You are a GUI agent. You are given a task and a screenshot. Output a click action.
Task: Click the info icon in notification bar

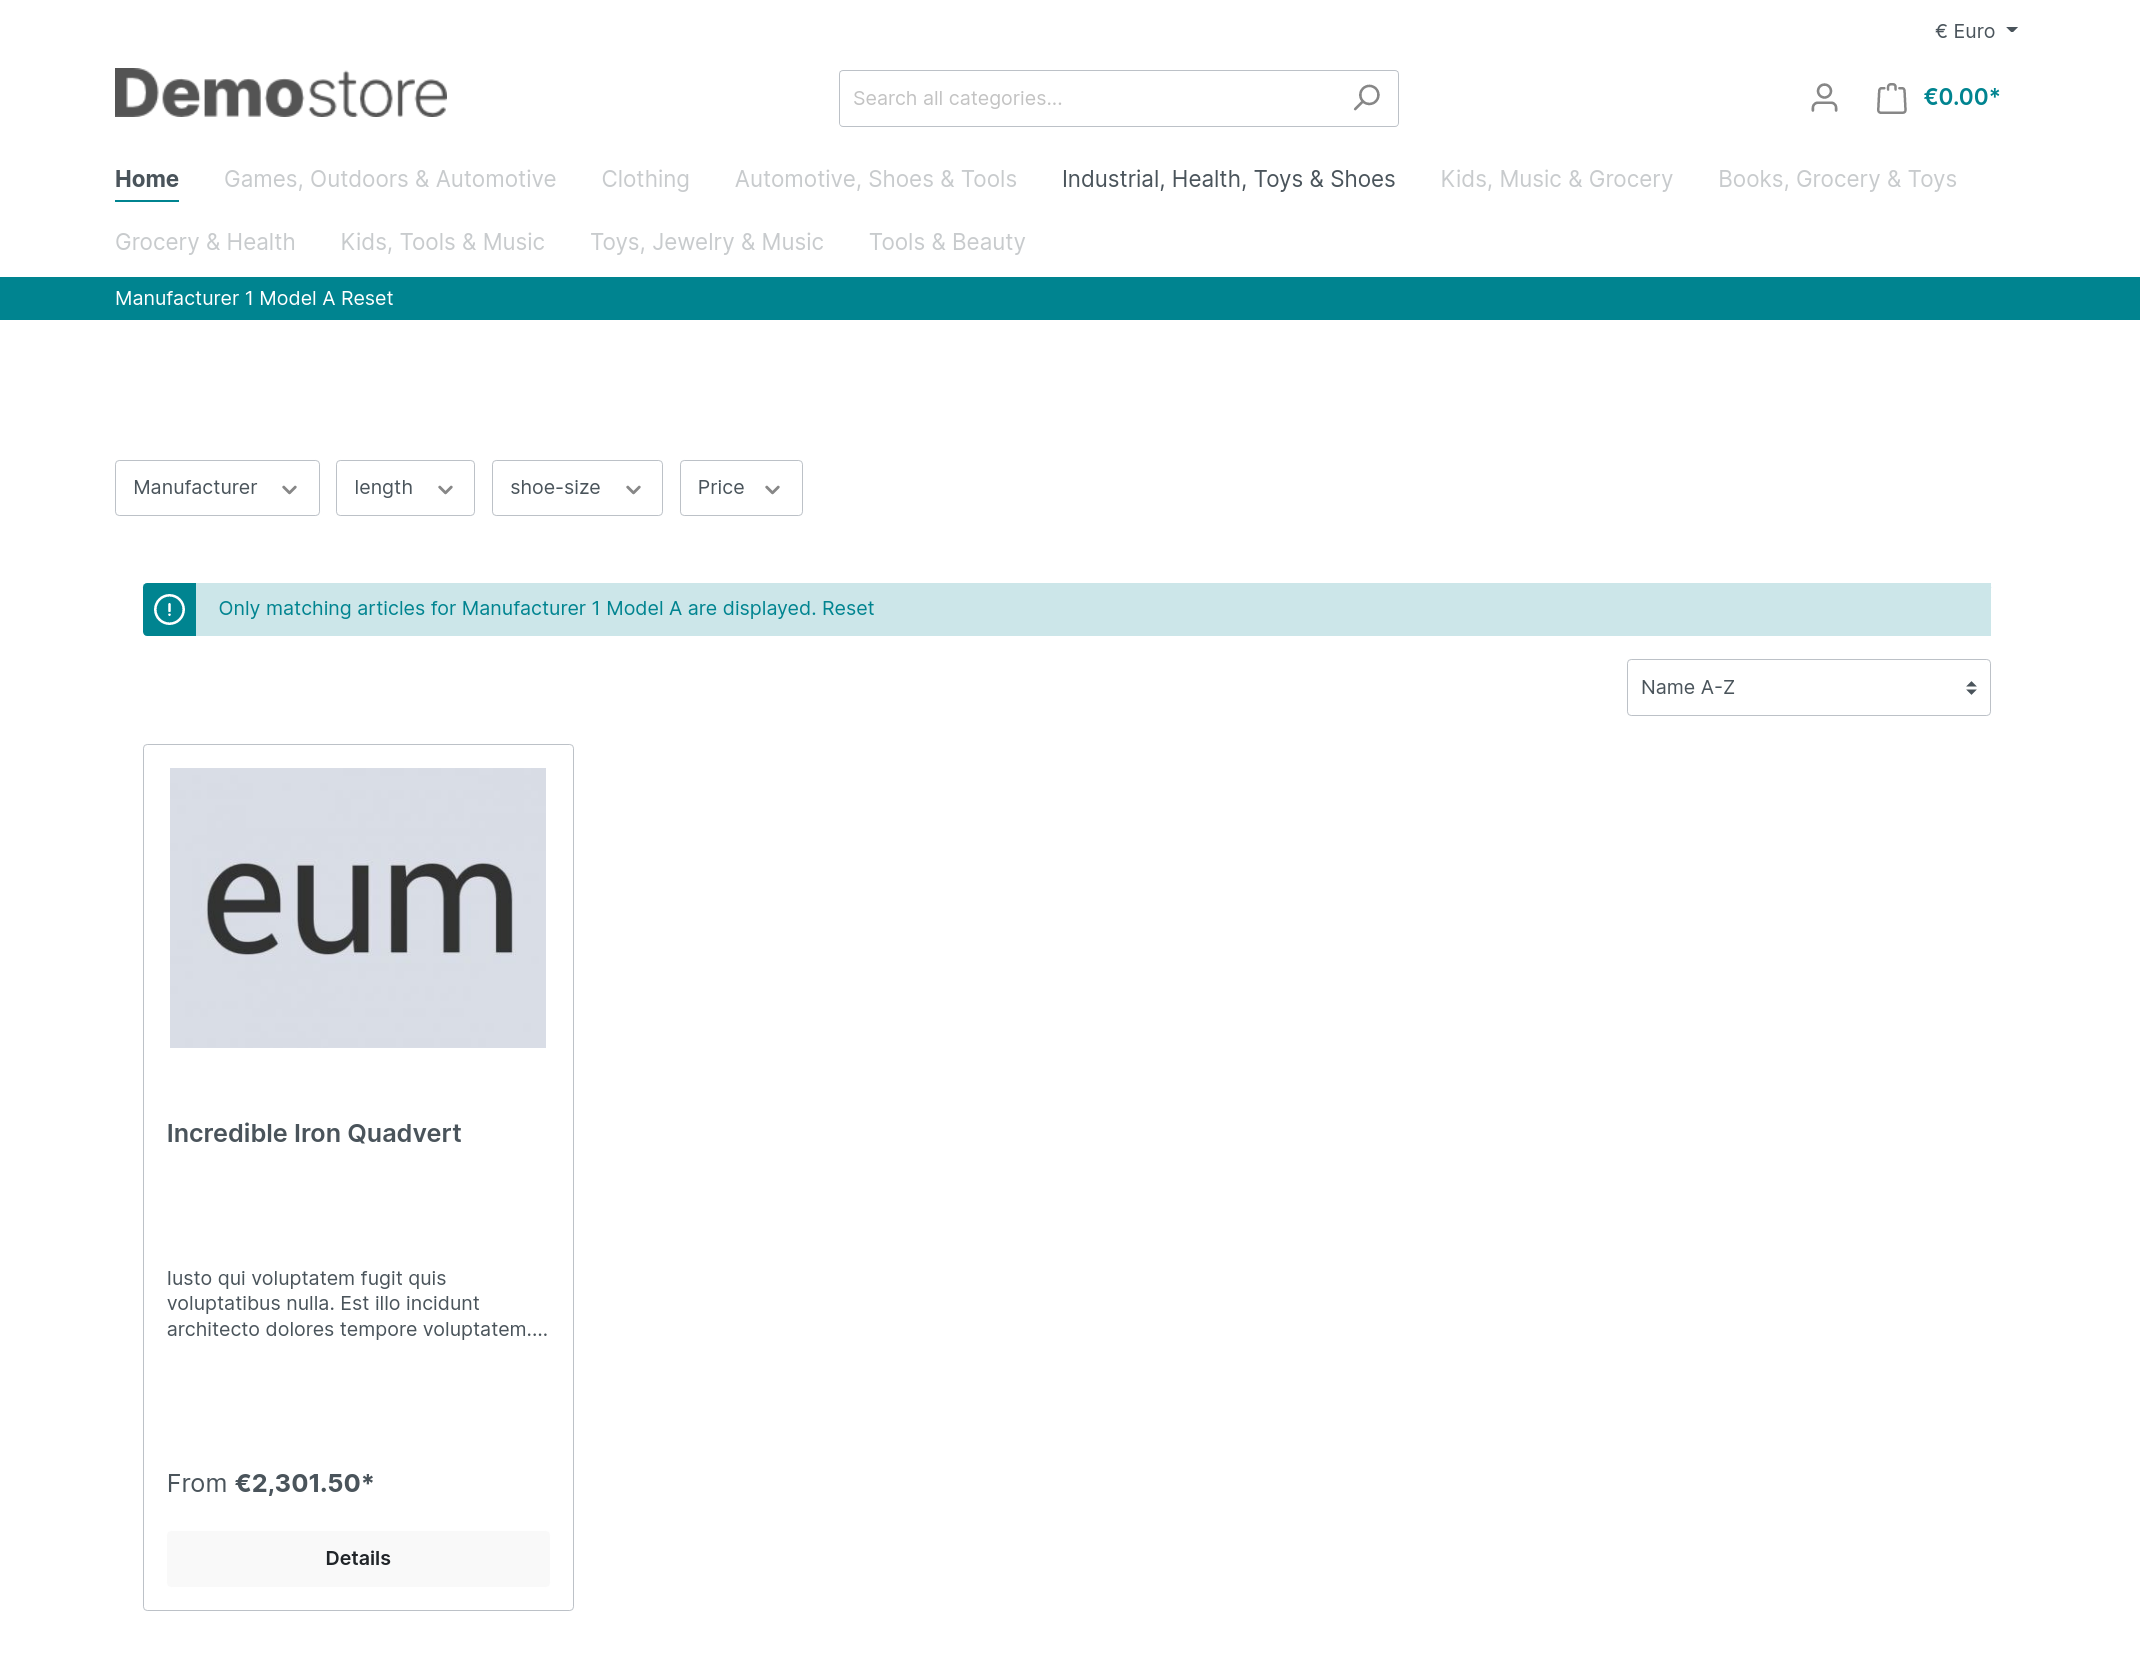pyautogui.click(x=170, y=609)
